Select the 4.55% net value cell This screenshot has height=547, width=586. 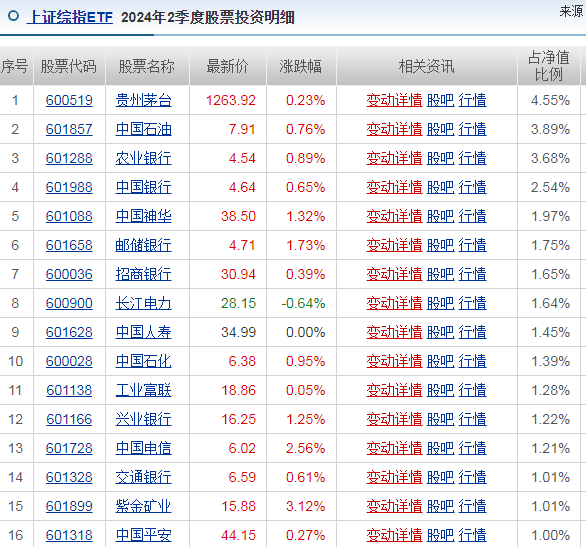point(550,100)
